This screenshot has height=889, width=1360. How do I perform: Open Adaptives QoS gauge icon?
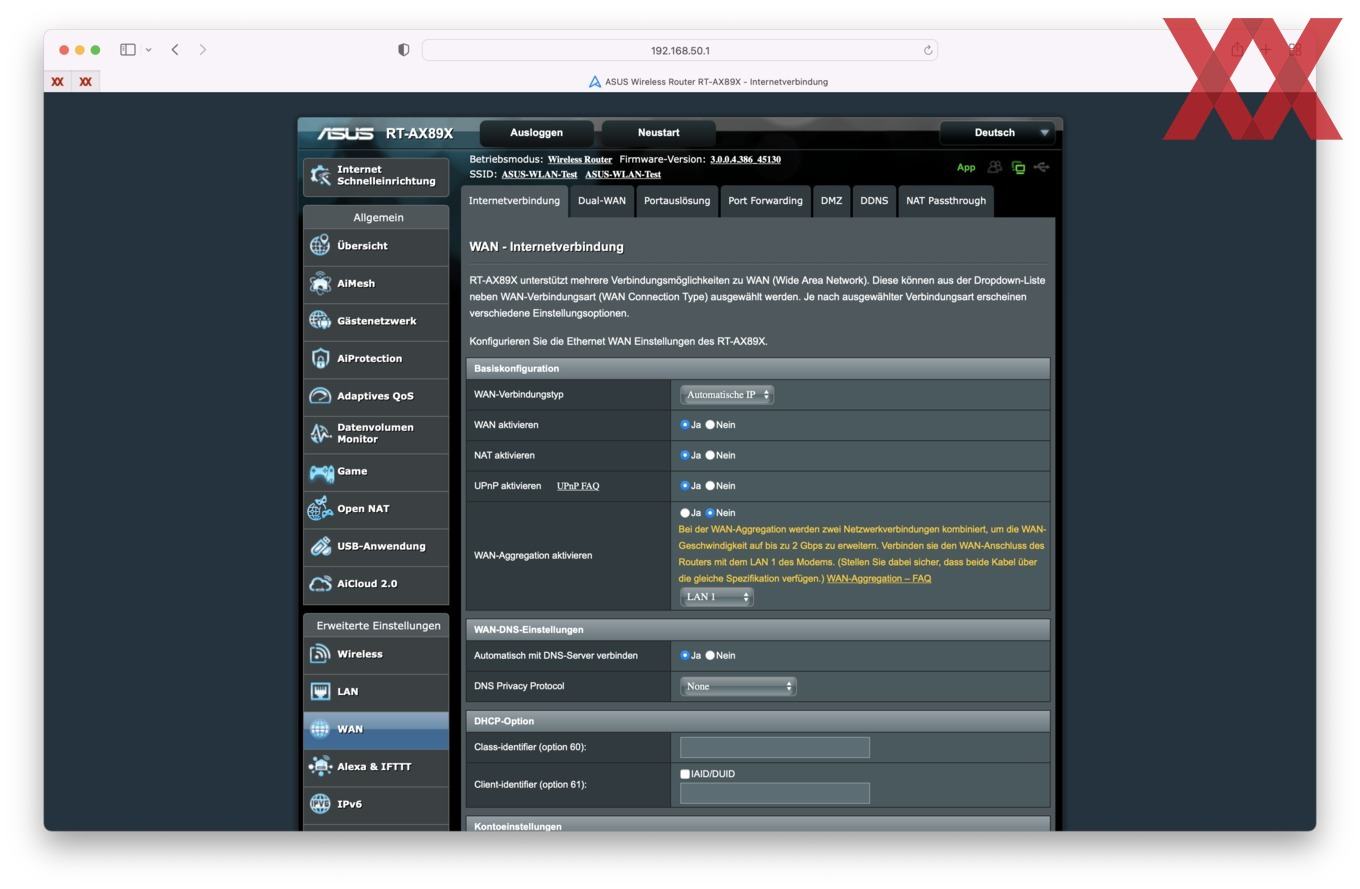[320, 396]
